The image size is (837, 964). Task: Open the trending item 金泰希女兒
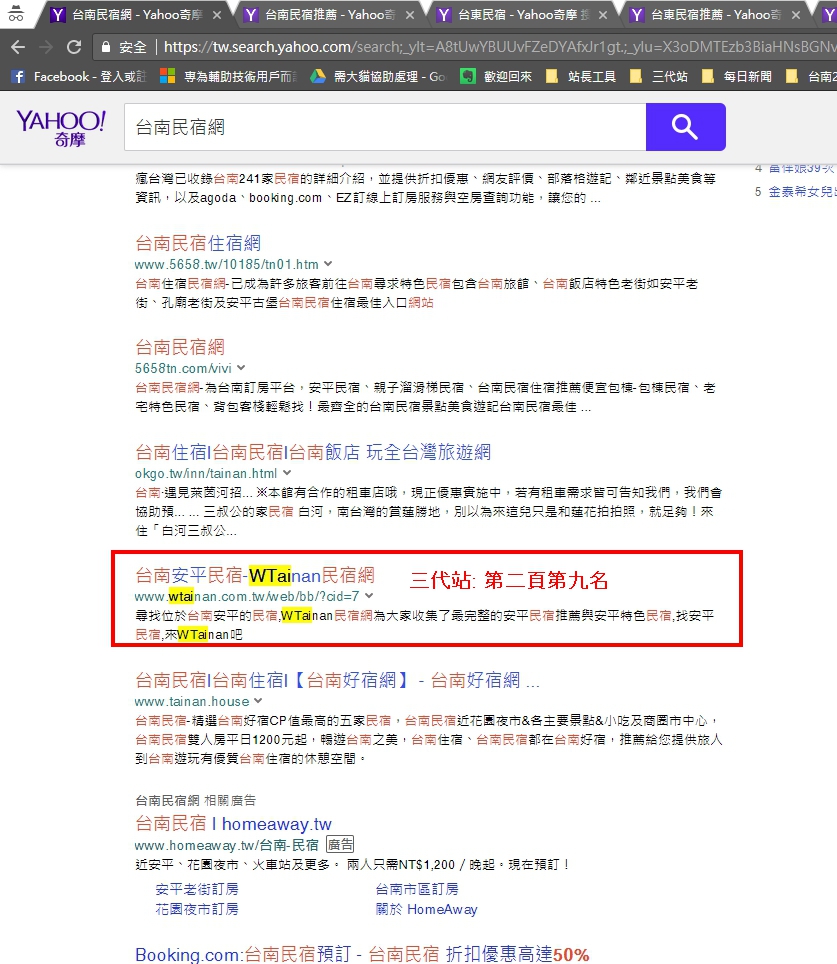pyautogui.click(x=803, y=192)
